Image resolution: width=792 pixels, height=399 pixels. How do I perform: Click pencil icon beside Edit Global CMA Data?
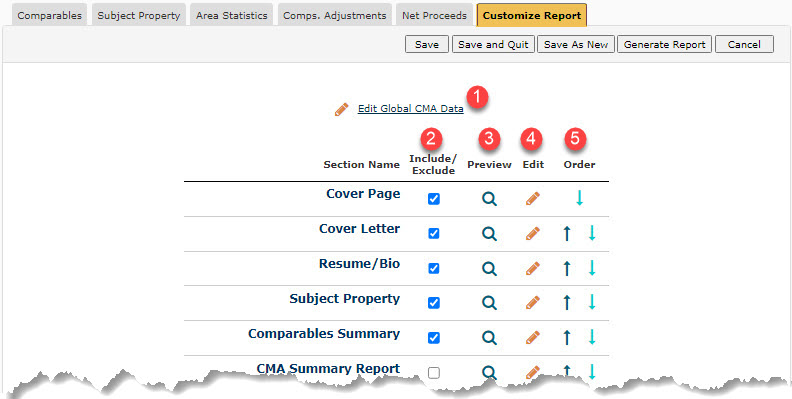pos(341,109)
